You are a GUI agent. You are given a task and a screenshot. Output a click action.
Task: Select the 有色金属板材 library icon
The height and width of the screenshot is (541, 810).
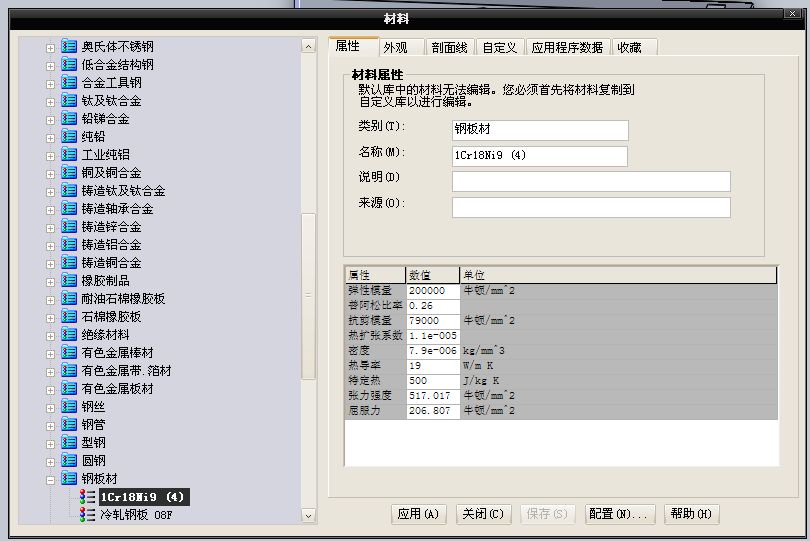[69, 389]
